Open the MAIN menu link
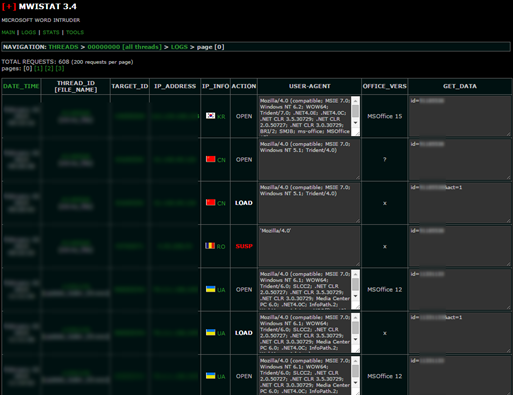The width and height of the screenshot is (513, 395). 8,32
